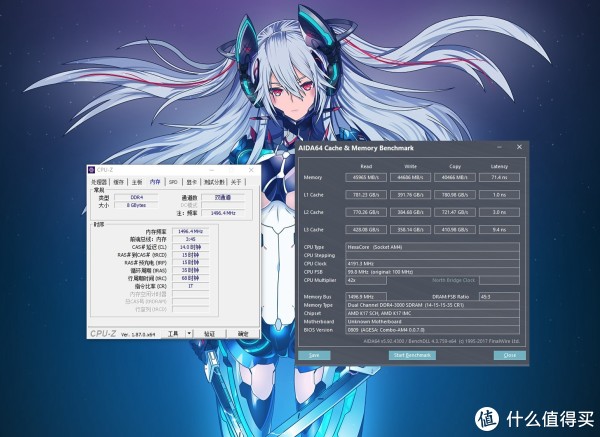Screen dimensions: 600x437
Task: Minimize the CPU-Z window
Action: point(213,170)
